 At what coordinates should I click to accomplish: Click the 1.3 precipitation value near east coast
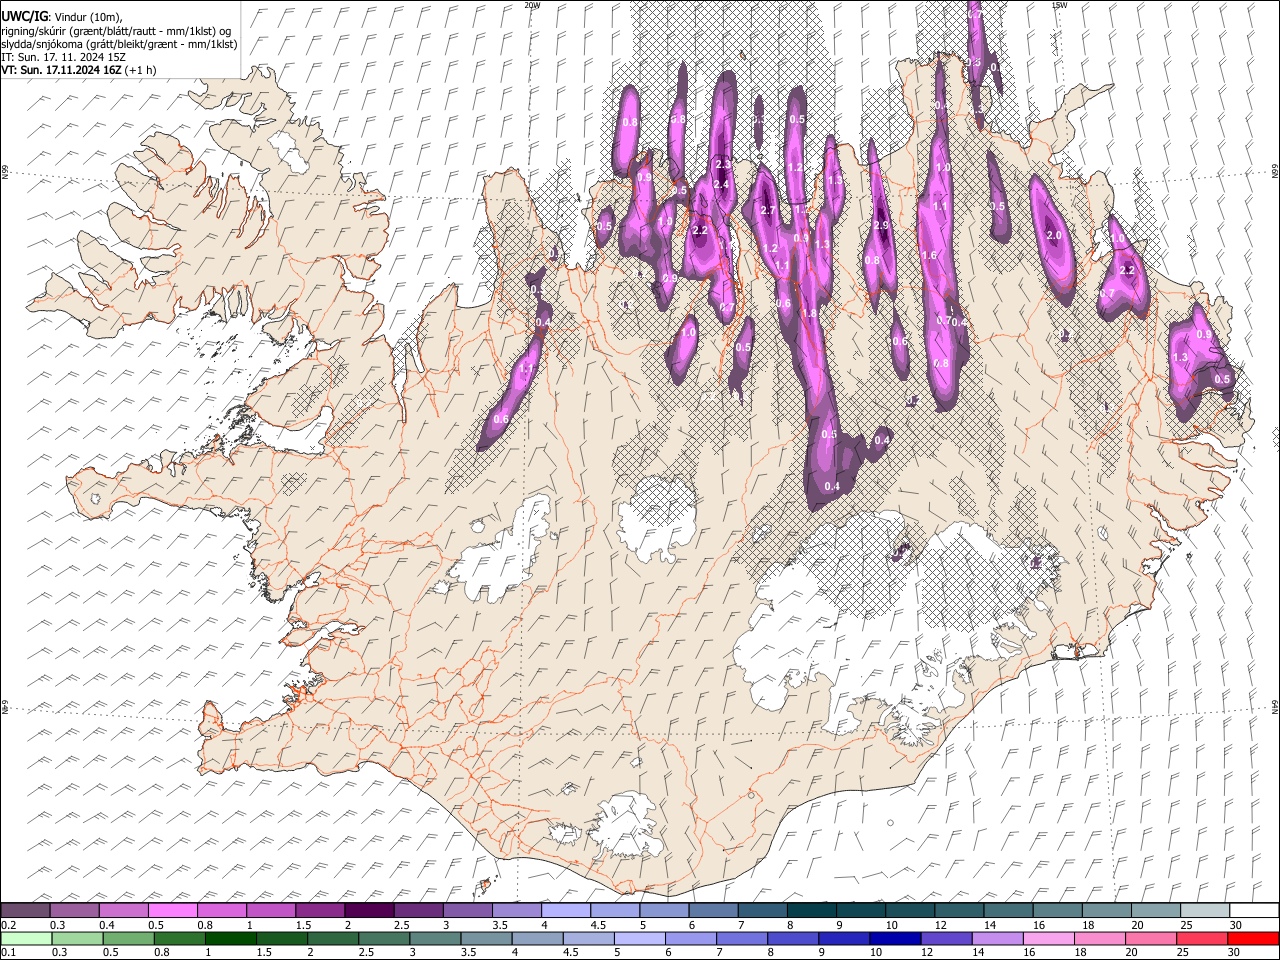[1180, 357]
